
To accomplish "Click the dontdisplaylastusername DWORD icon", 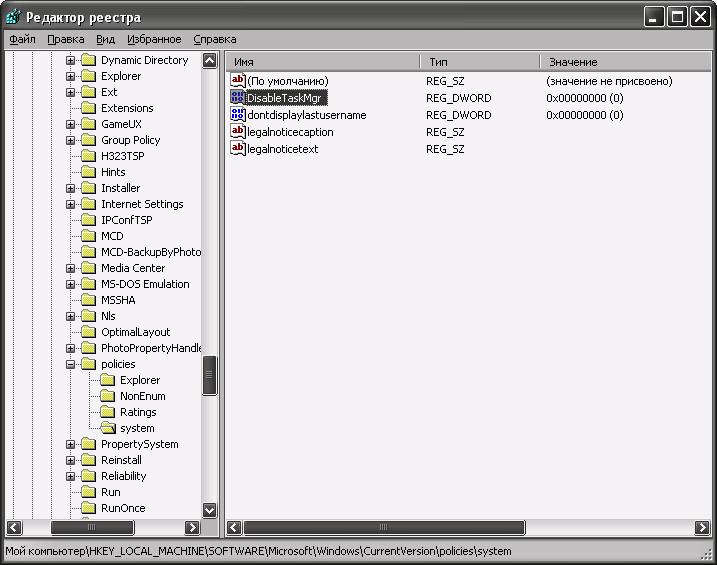I will tap(238, 114).
